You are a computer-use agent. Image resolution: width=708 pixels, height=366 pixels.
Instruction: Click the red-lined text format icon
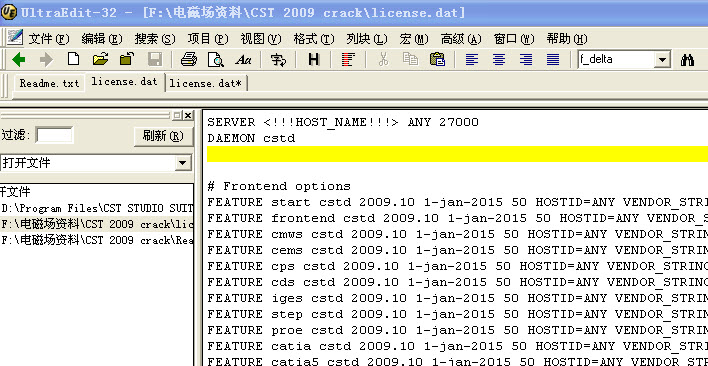coord(348,60)
